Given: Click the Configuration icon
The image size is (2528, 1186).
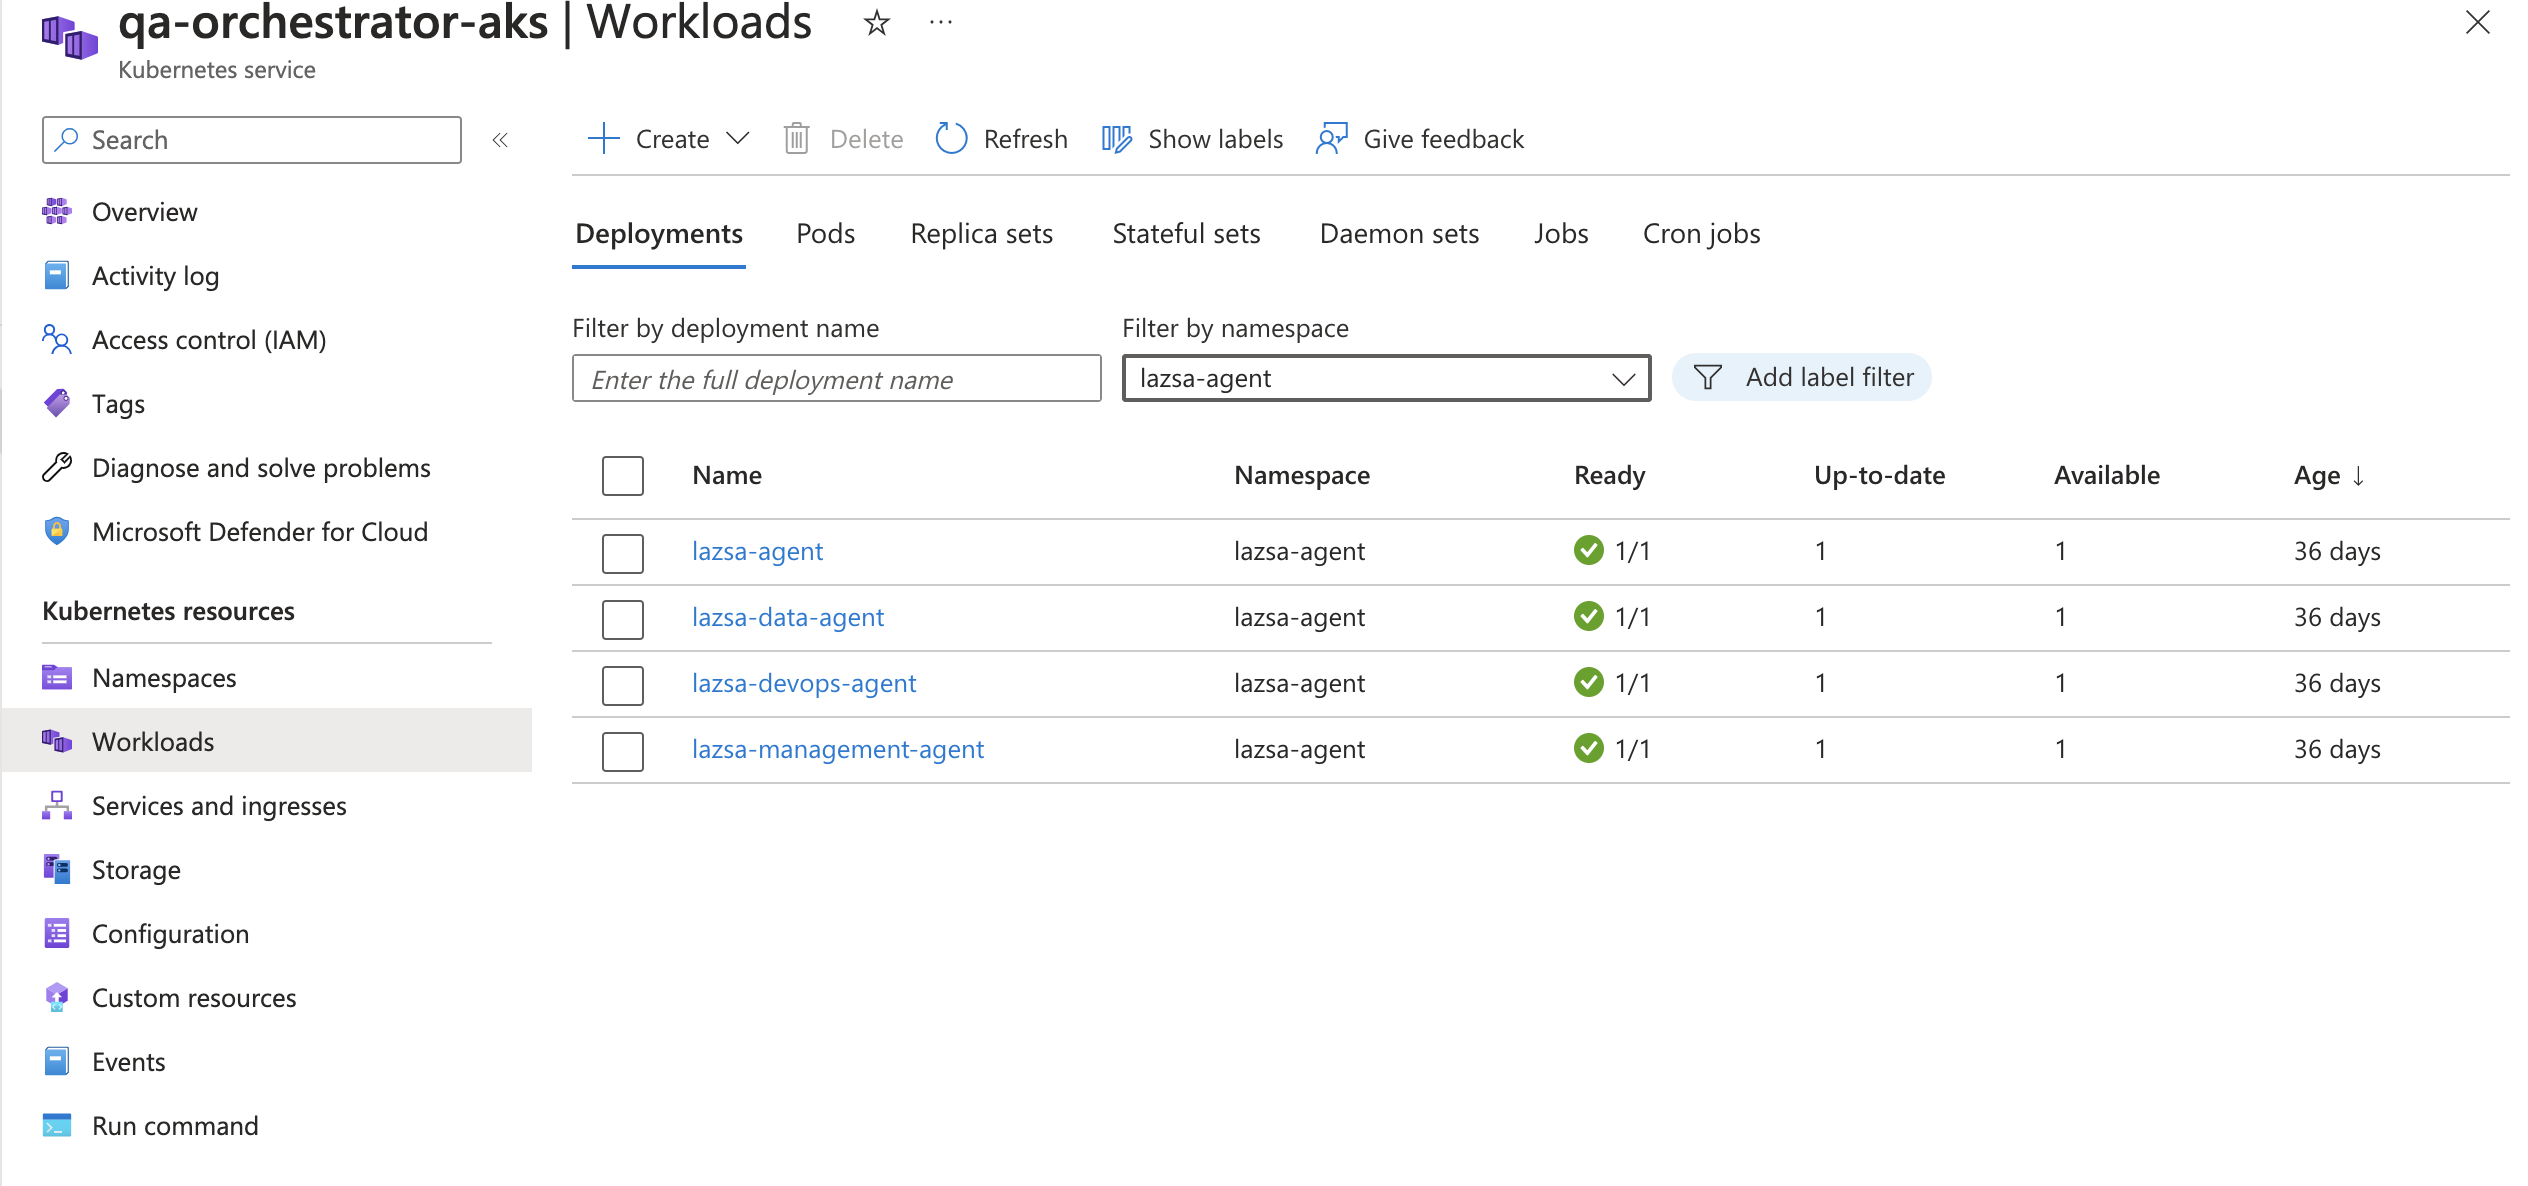Looking at the screenshot, I should pos(57,933).
